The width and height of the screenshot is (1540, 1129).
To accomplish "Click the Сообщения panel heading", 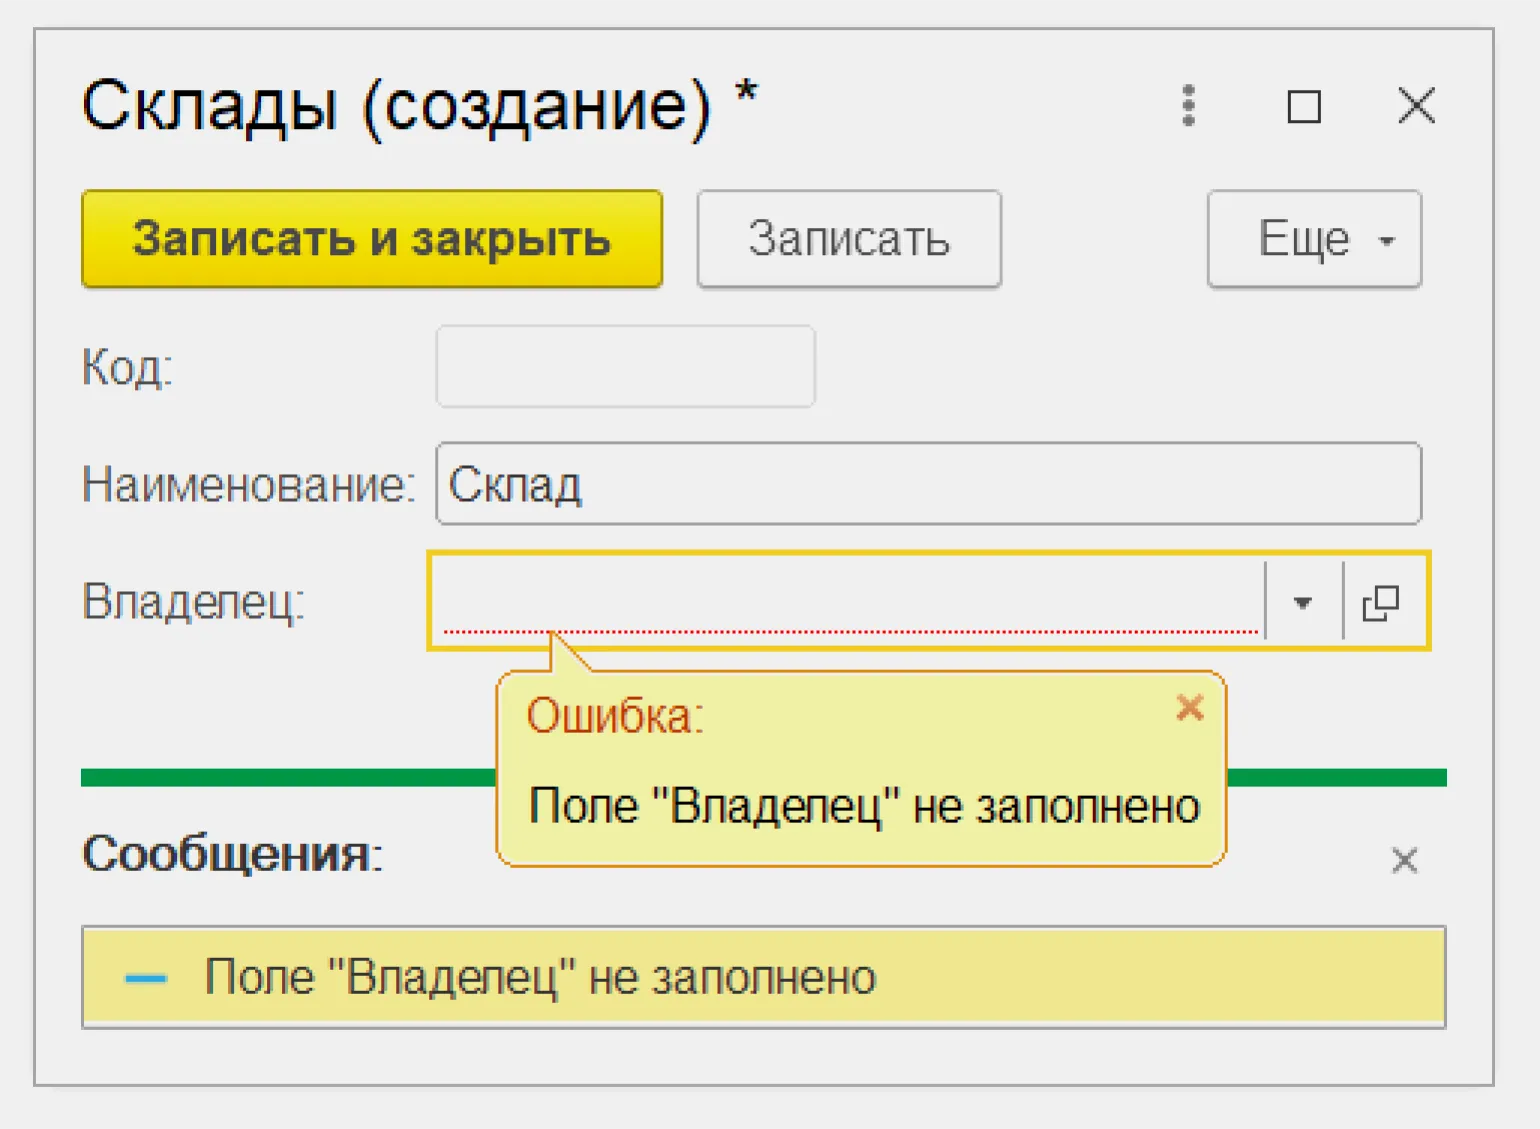I will [232, 855].
